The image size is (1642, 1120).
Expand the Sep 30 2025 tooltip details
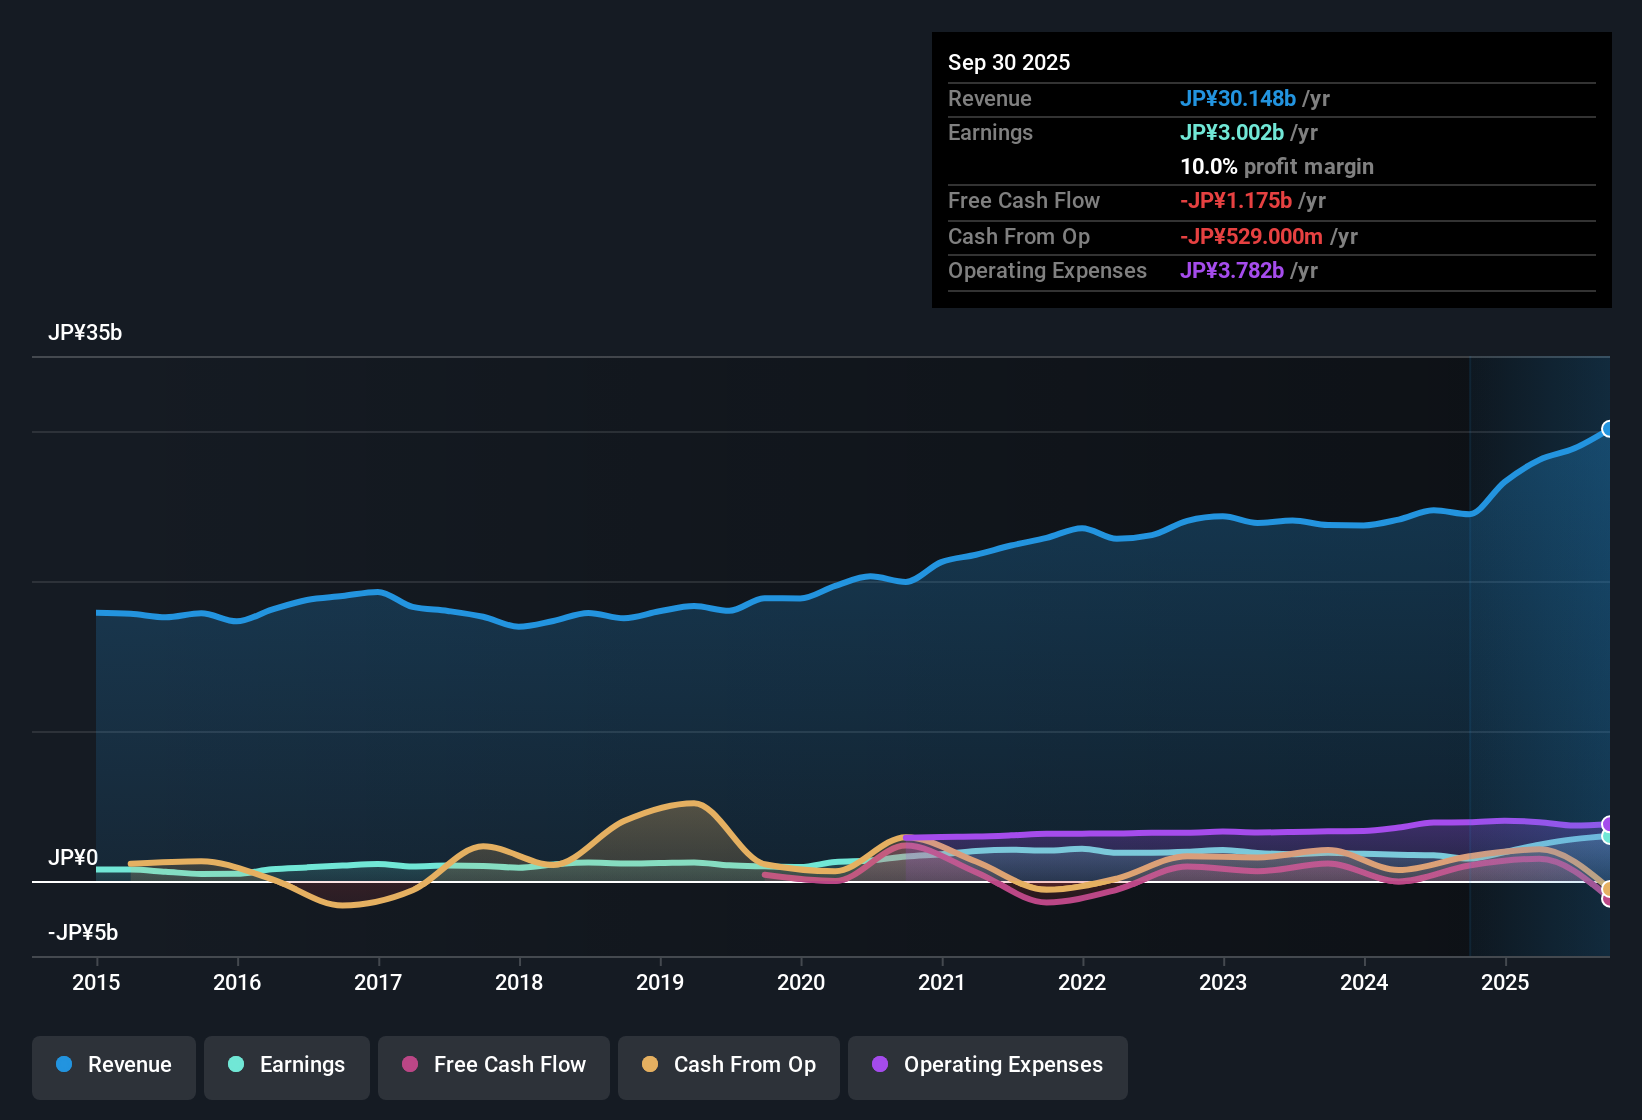(1009, 62)
